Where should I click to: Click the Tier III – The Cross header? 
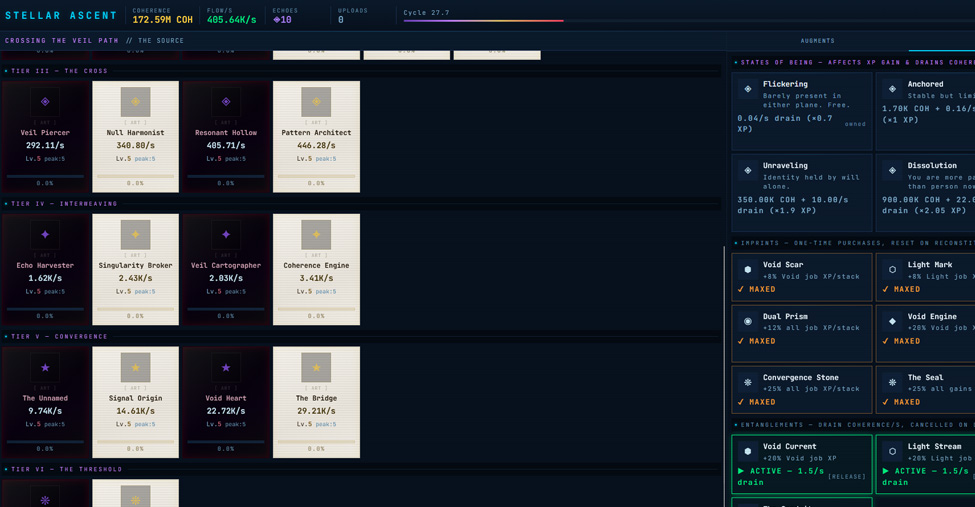point(59,71)
